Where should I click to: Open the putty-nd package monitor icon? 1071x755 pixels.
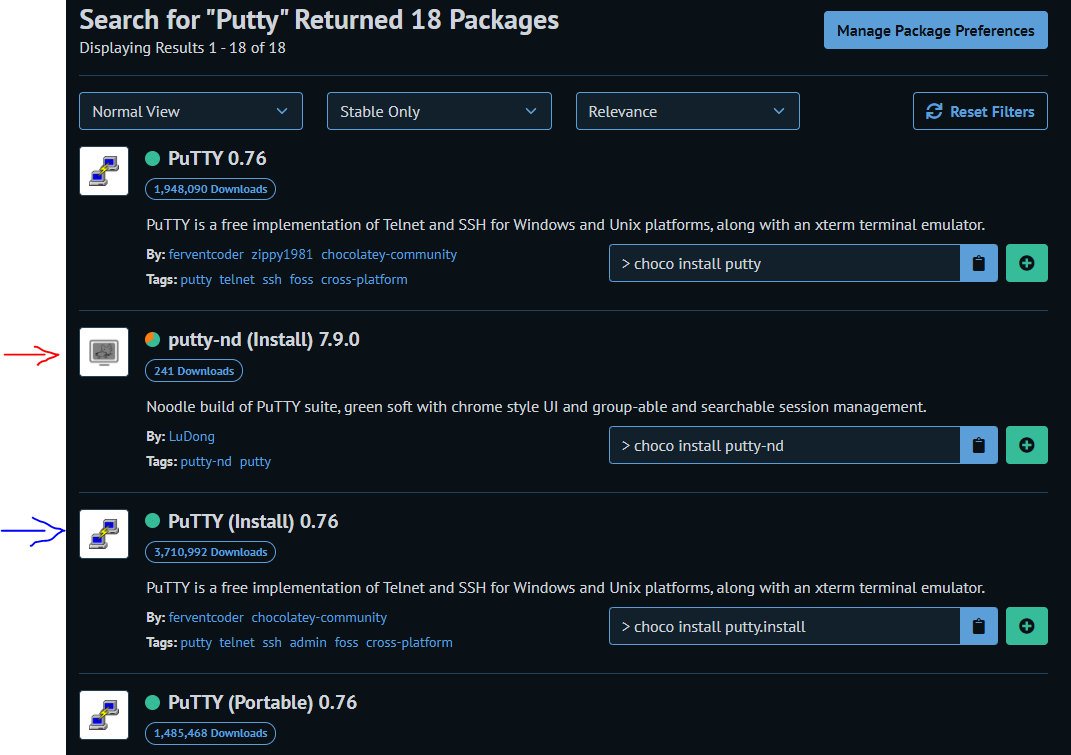tap(104, 352)
